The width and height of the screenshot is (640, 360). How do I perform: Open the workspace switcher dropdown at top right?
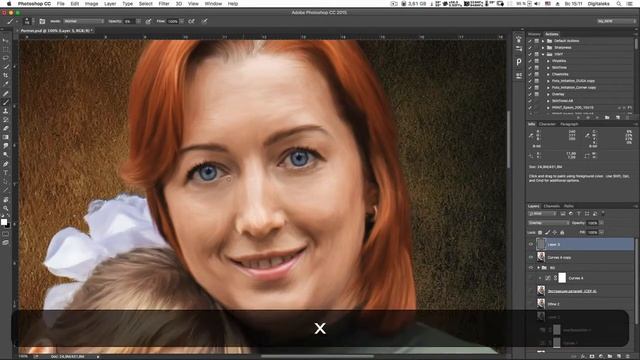tap(616, 21)
